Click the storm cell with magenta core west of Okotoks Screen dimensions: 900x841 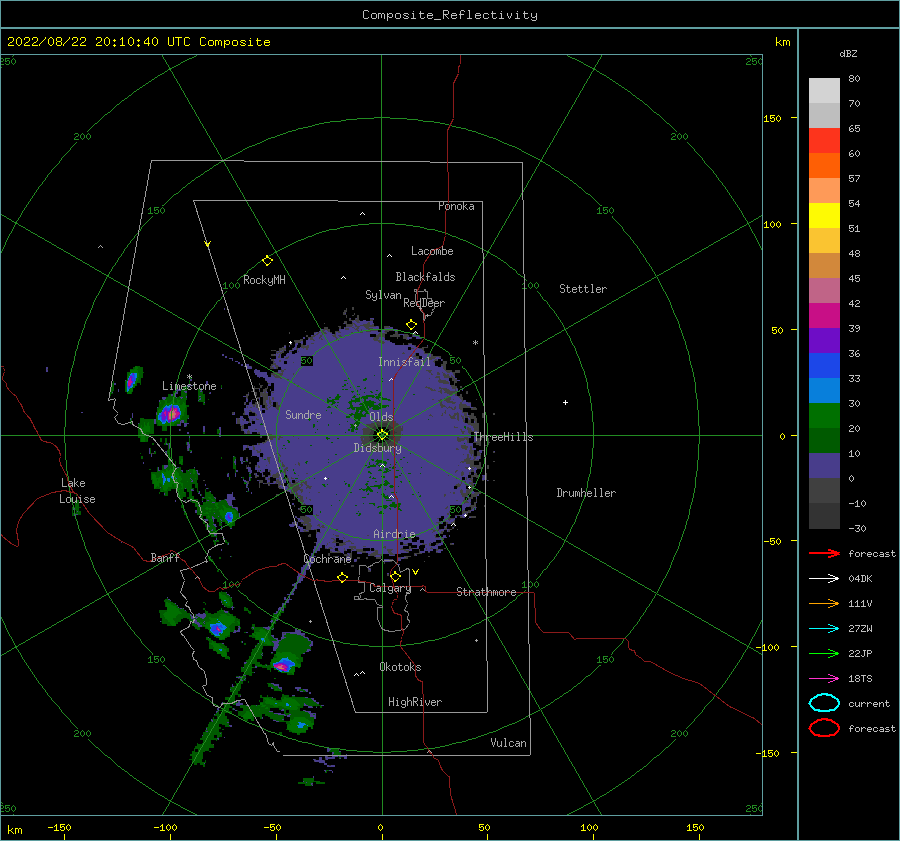point(282,666)
